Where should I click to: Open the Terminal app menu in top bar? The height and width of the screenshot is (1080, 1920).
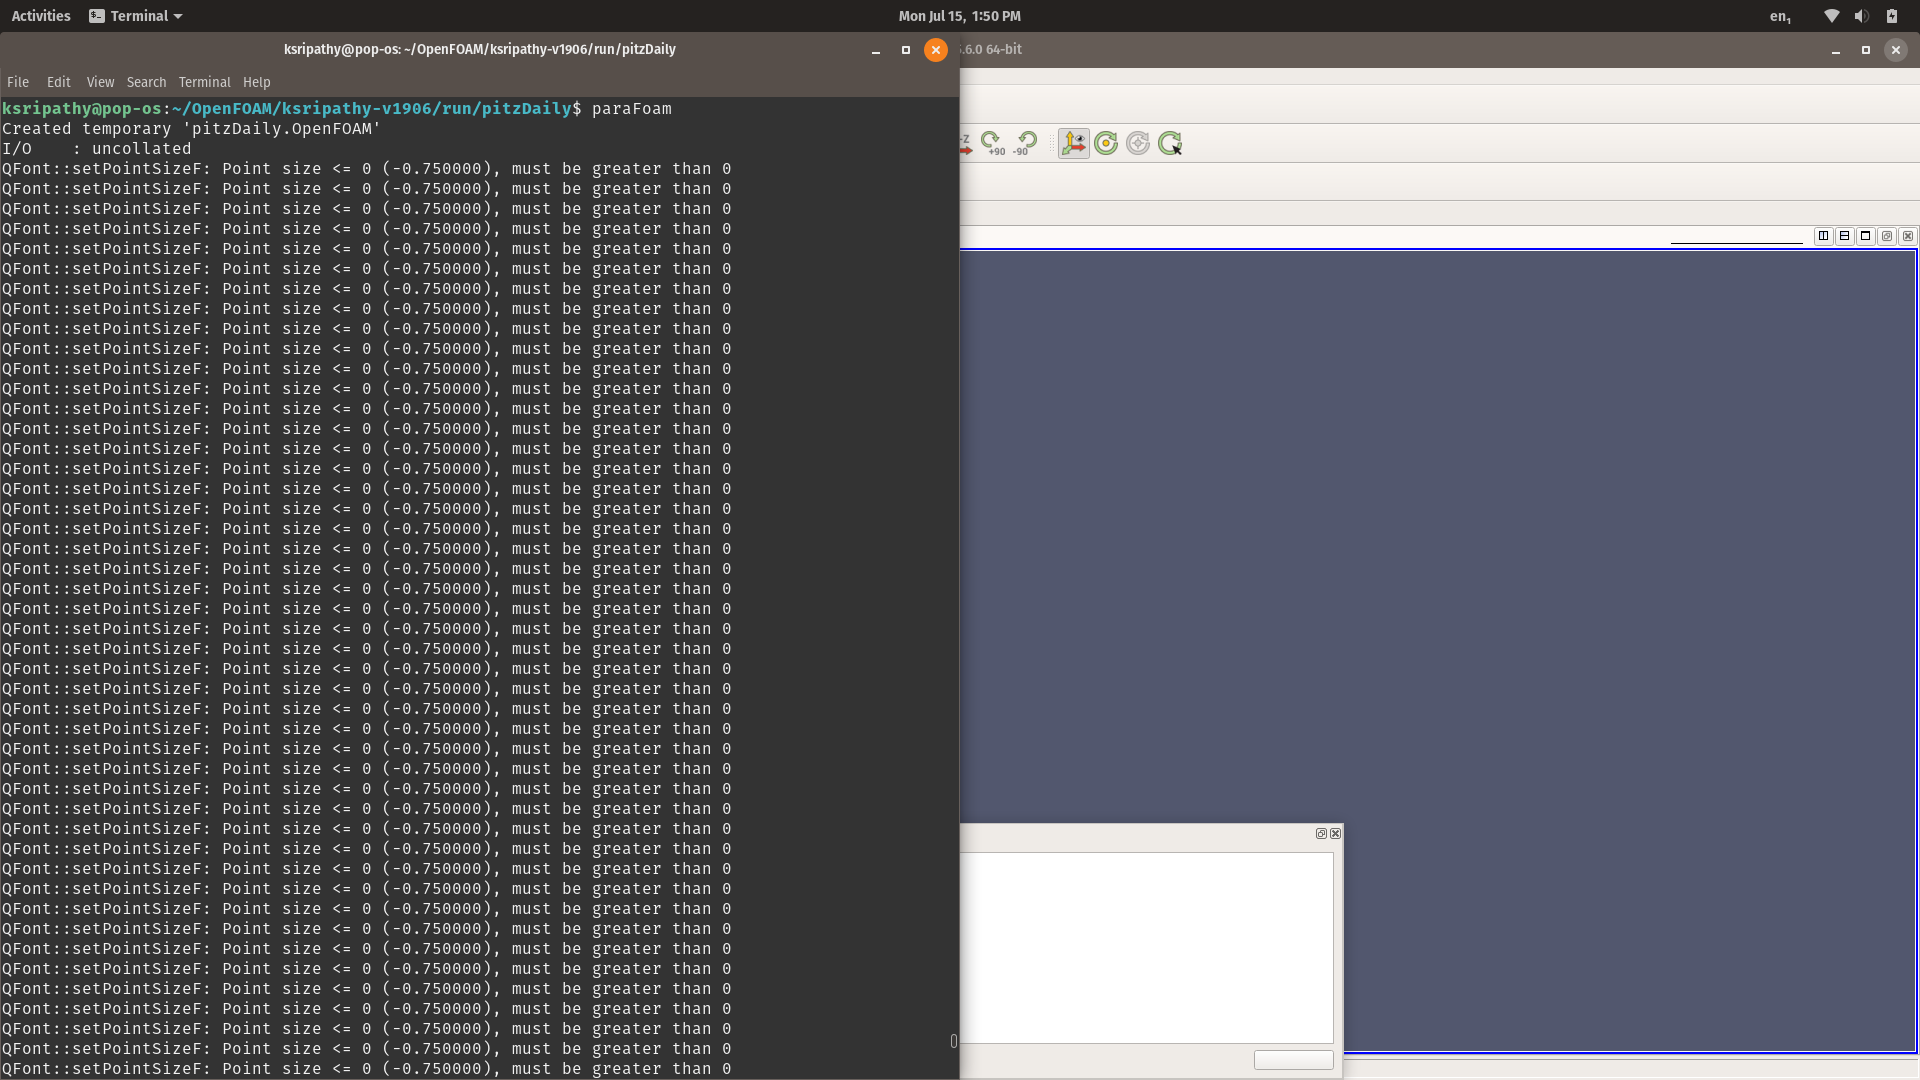[136, 16]
